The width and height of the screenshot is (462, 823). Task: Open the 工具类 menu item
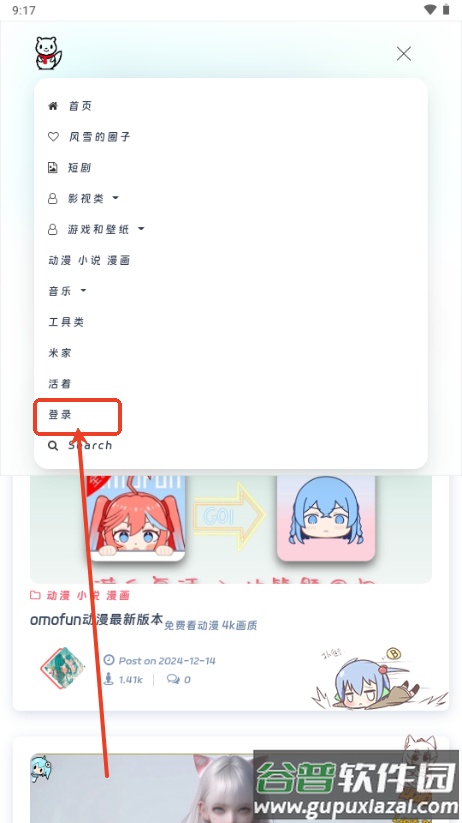point(66,322)
